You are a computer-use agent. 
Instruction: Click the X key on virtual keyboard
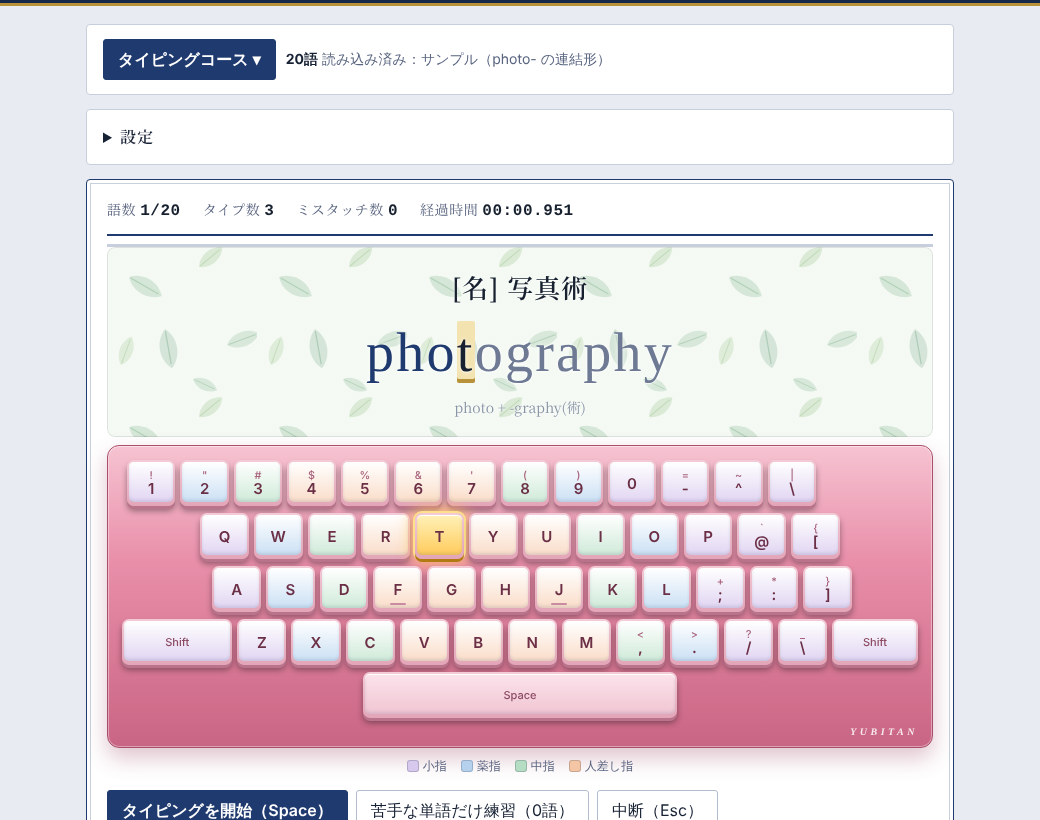316,642
